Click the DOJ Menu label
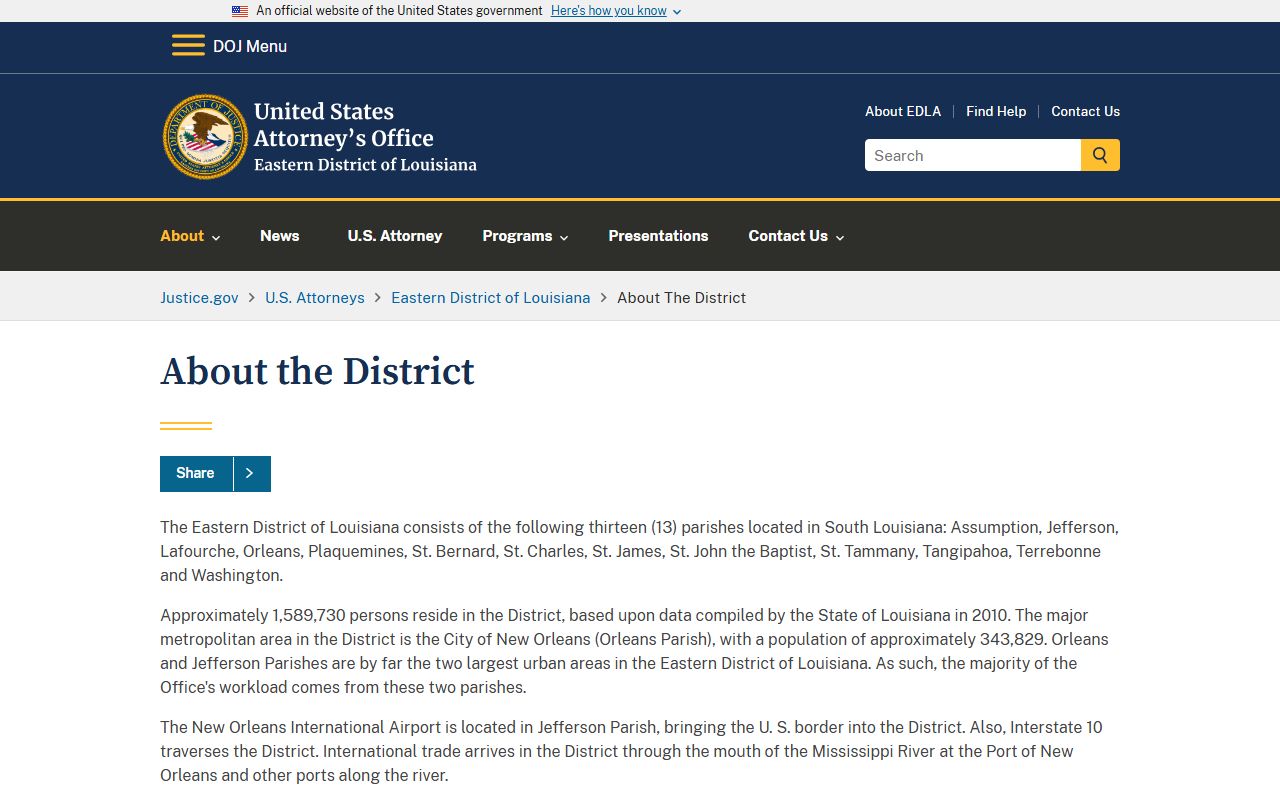This screenshot has height=800, width=1280. (x=250, y=46)
